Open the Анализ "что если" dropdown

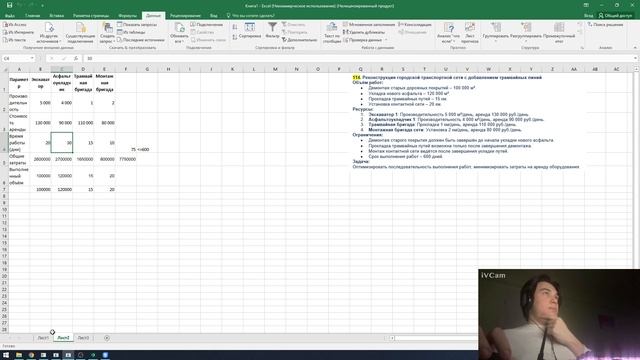coord(448,33)
